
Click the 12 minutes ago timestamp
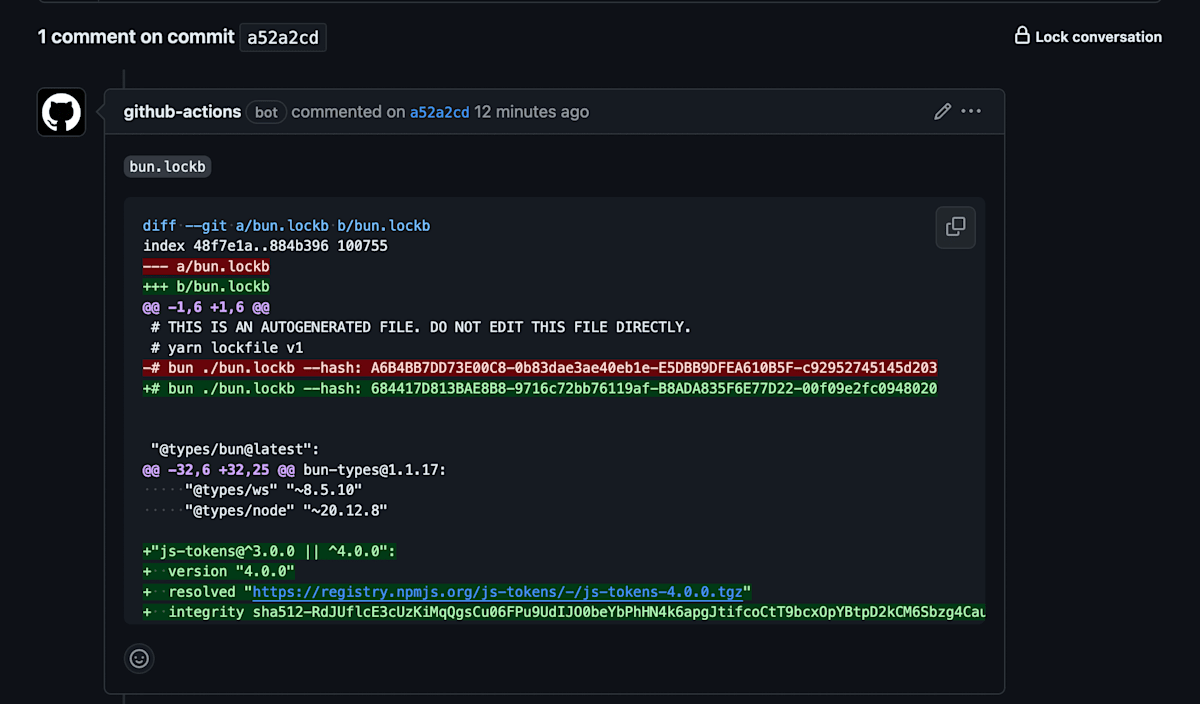point(531,112)
